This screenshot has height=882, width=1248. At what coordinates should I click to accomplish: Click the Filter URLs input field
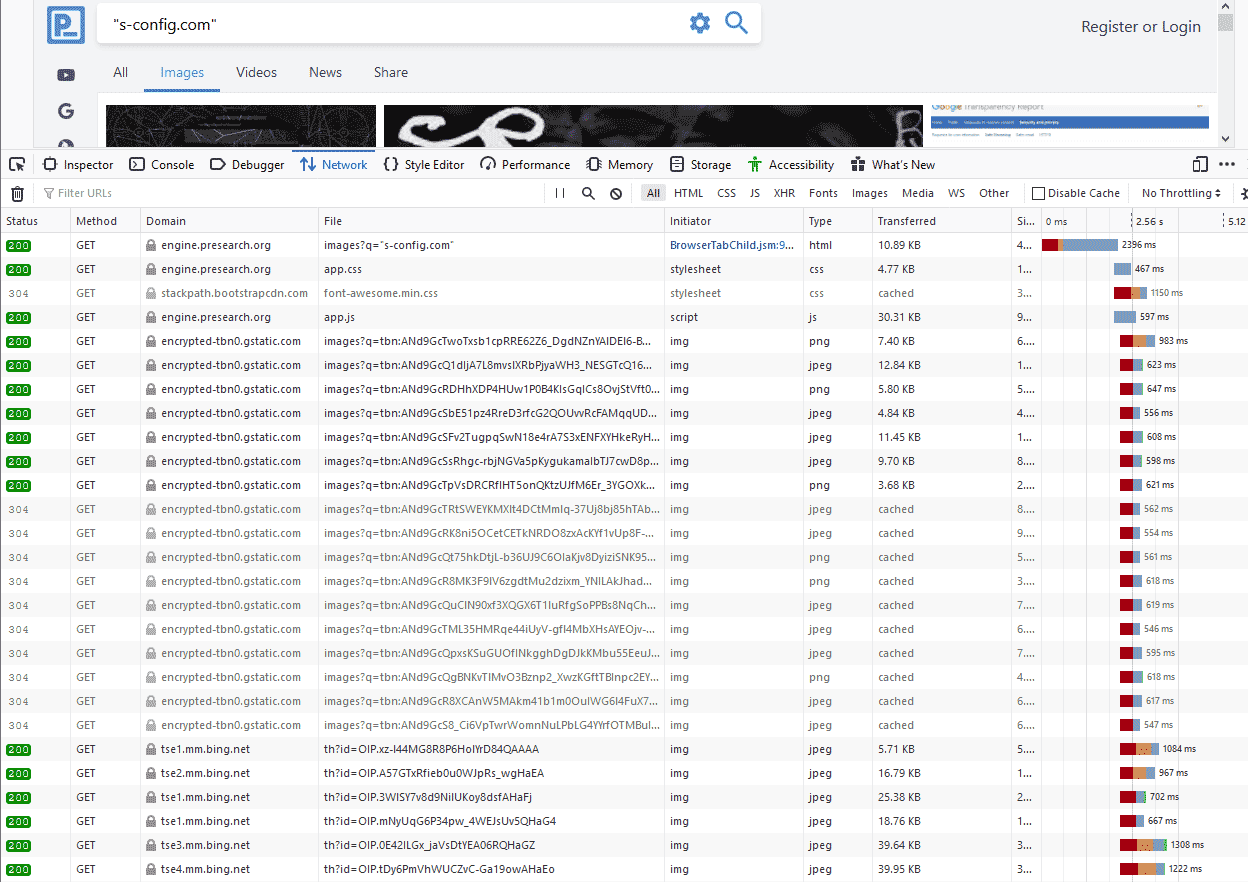(290, 193)
